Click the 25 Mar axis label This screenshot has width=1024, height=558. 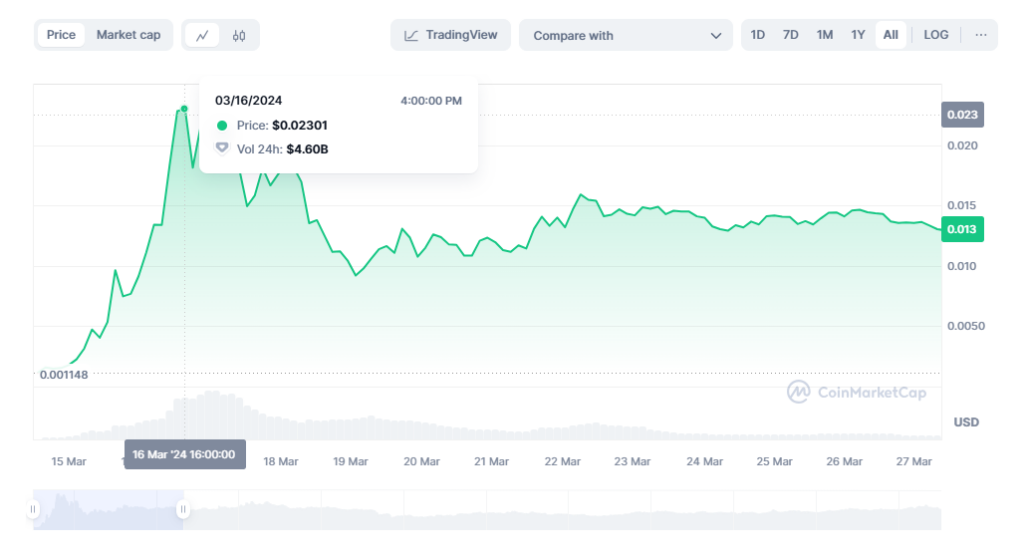click(774, 461)
